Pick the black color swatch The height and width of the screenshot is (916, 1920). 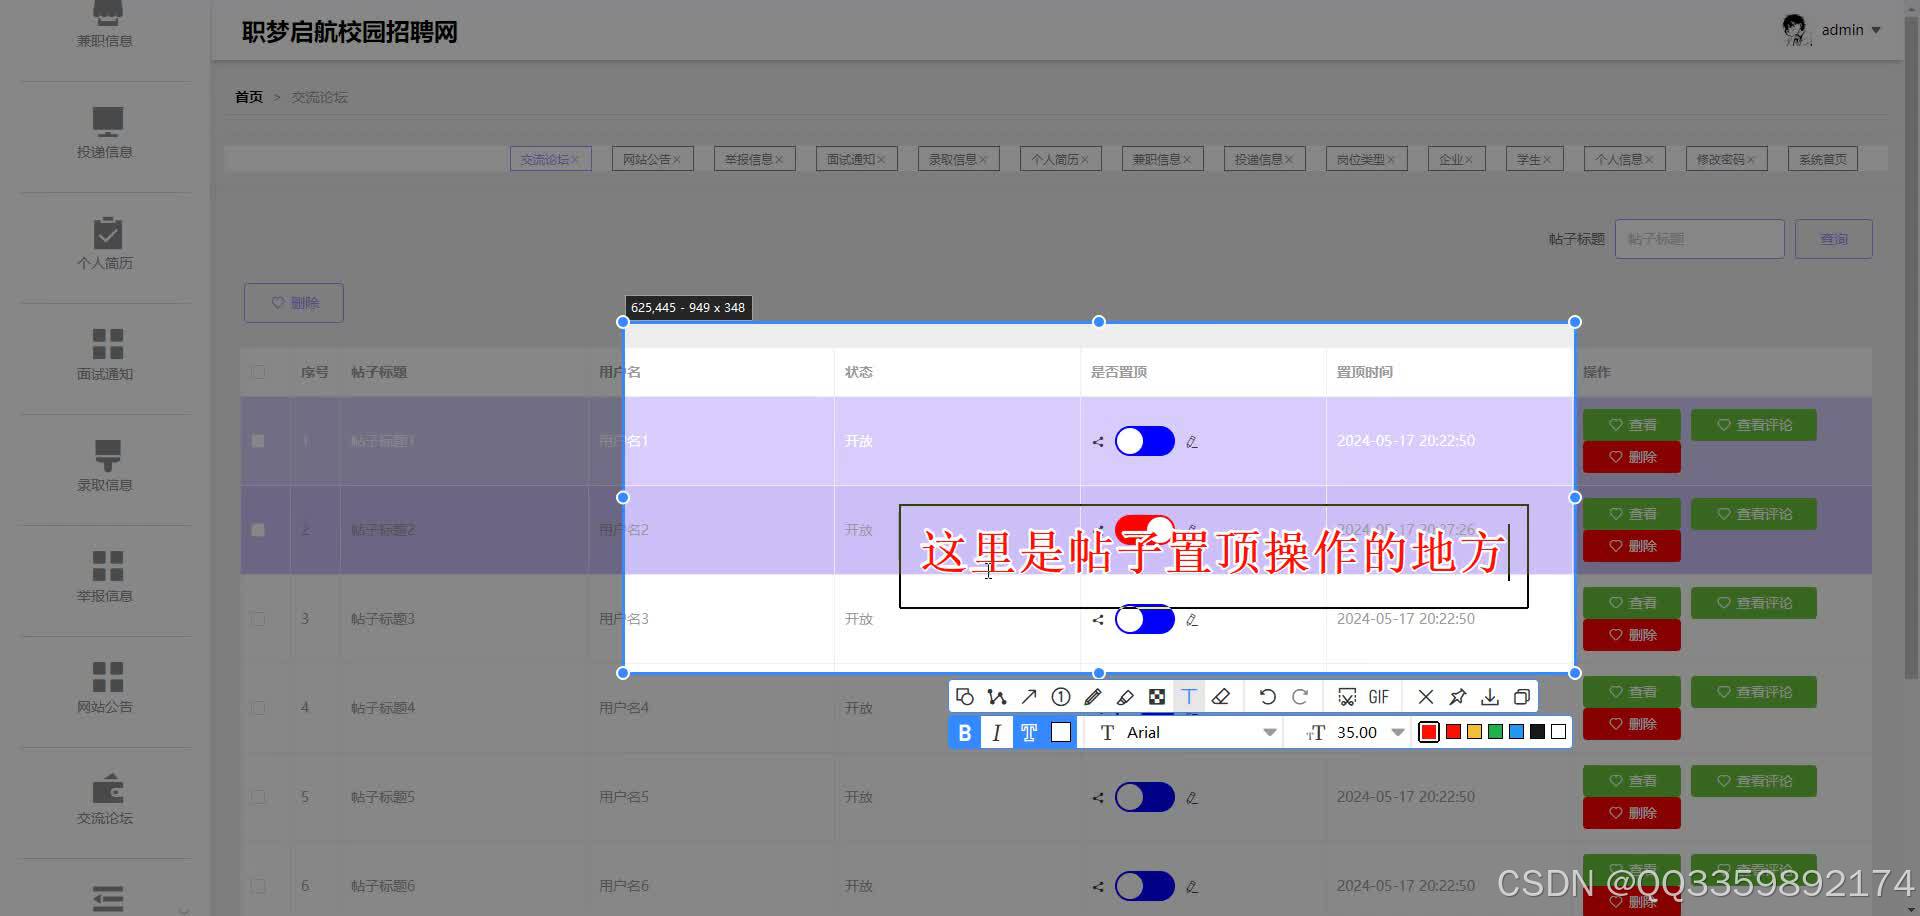click(1537, 732)
